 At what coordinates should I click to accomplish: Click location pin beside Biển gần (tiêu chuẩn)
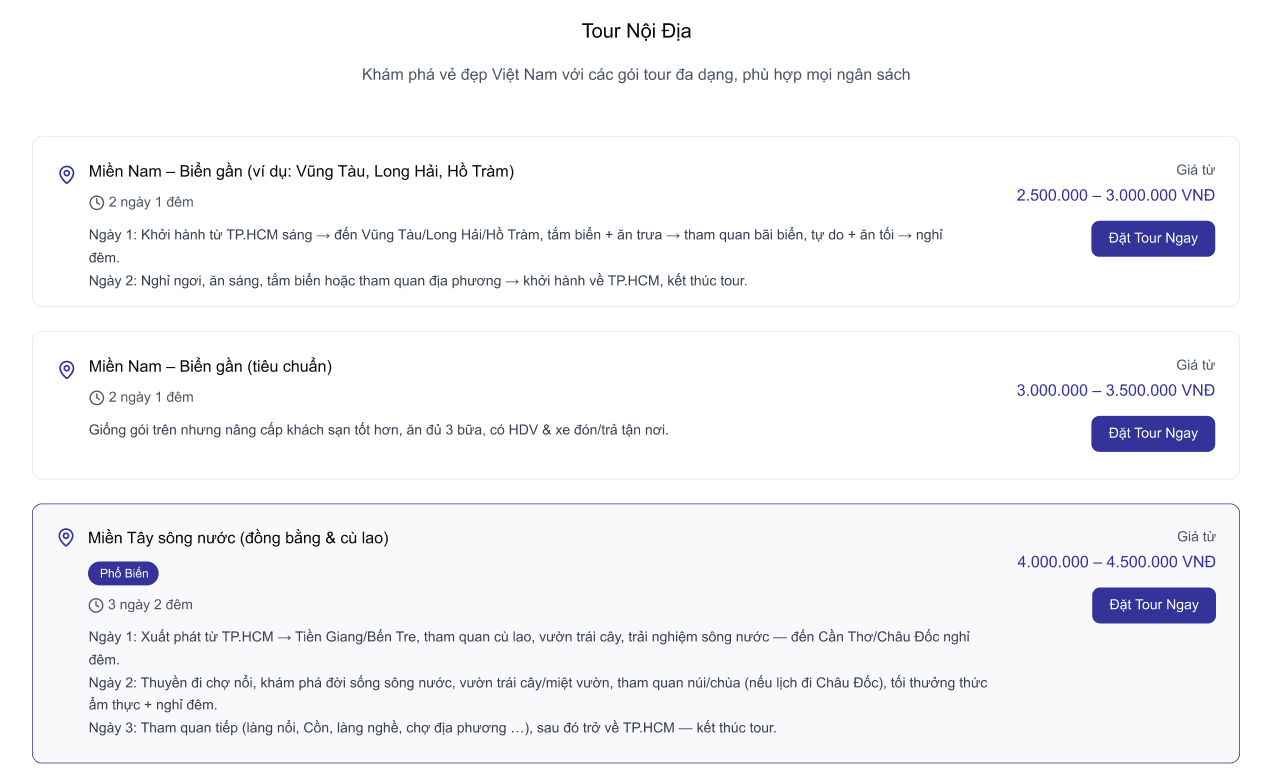pos(67,370)
